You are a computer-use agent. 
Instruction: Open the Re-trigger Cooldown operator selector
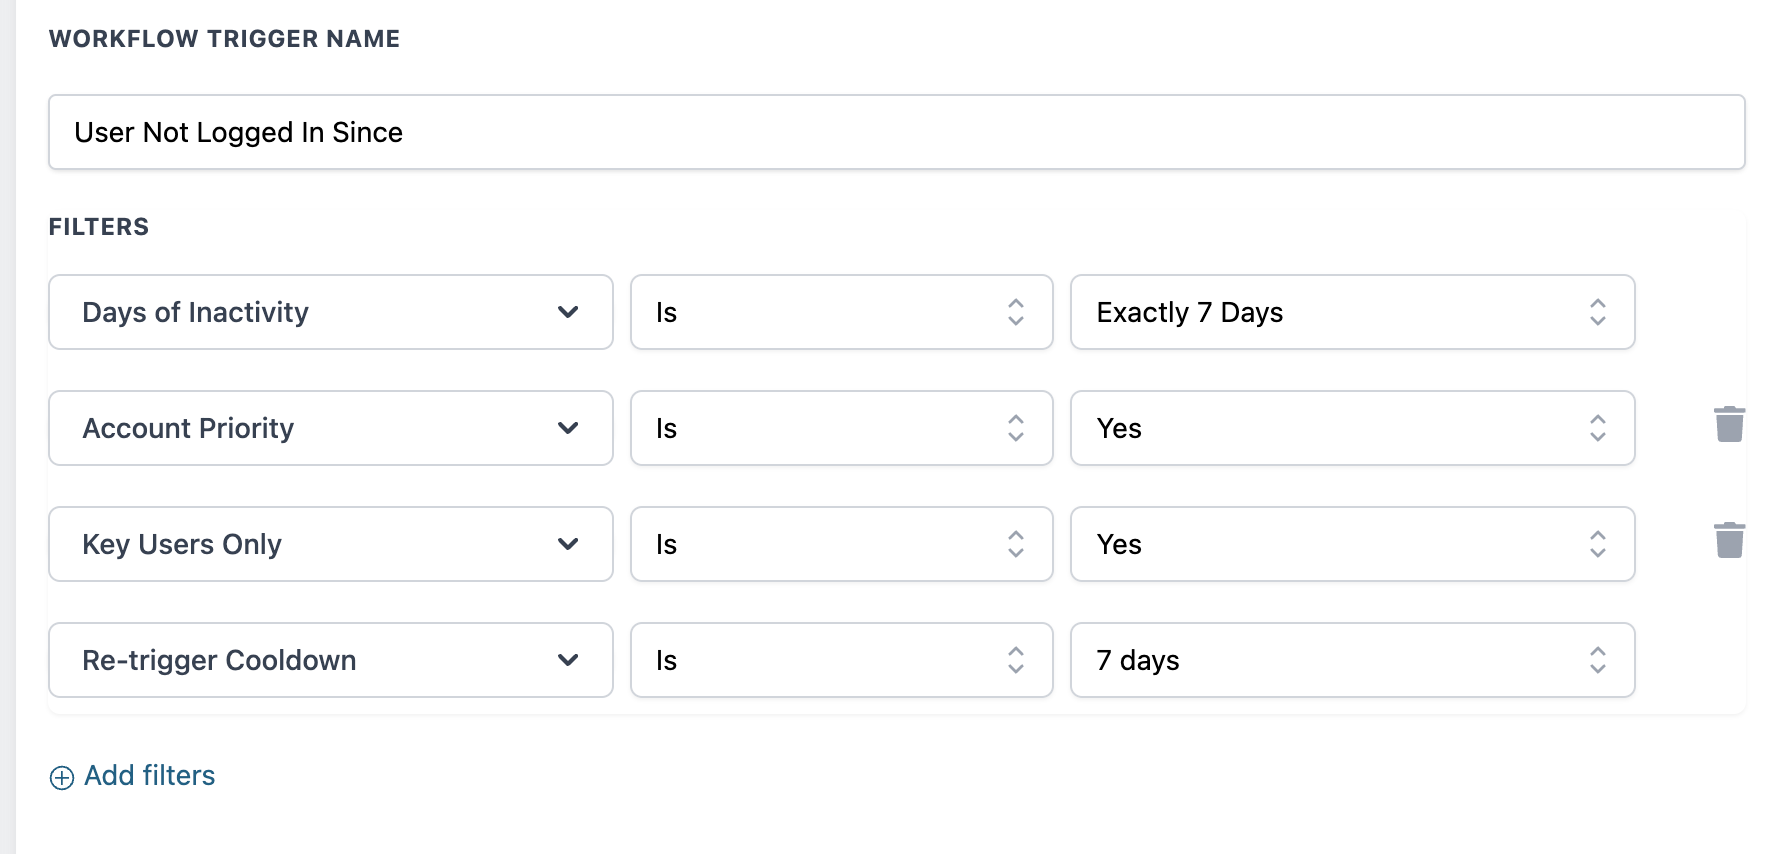pyautogui.click(x=842, y=660)
